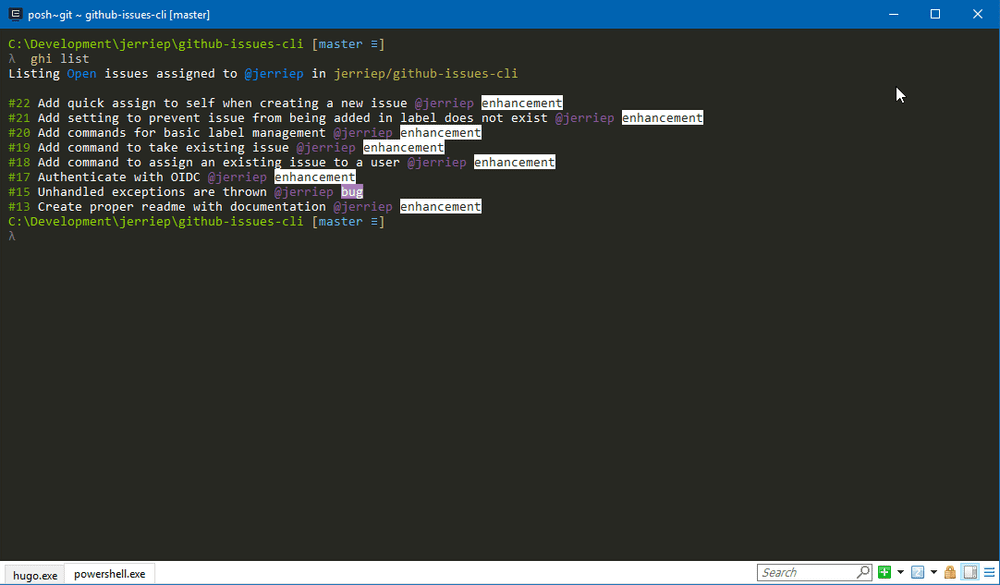Click the enhancement label on issue #21

tap(662, 117)
